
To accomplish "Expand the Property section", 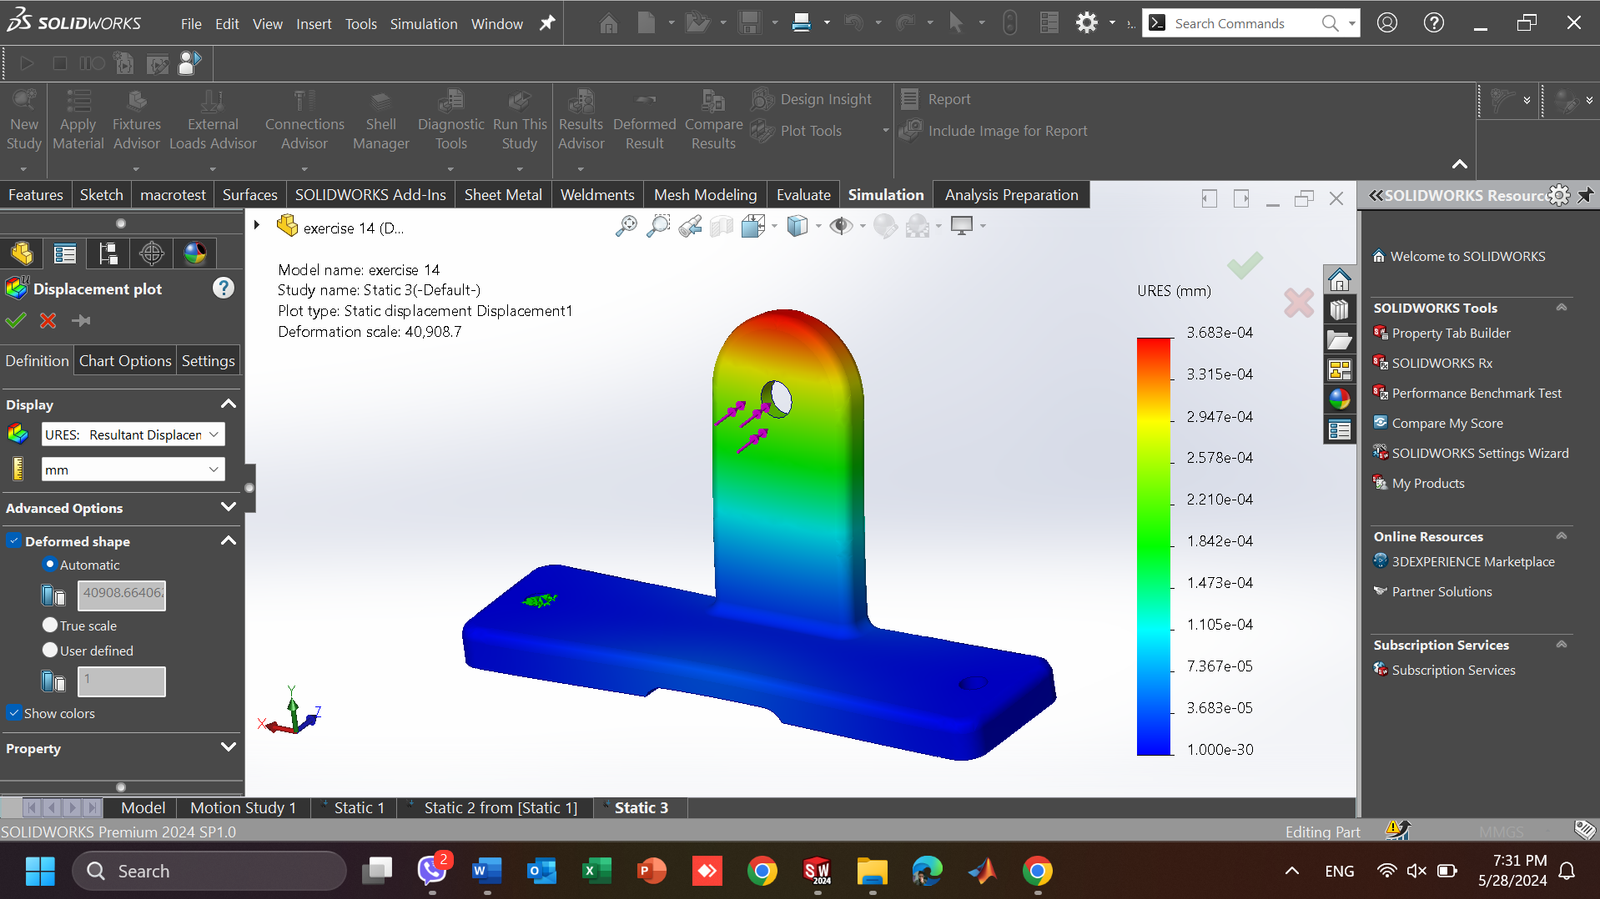I will click(228, 748).
